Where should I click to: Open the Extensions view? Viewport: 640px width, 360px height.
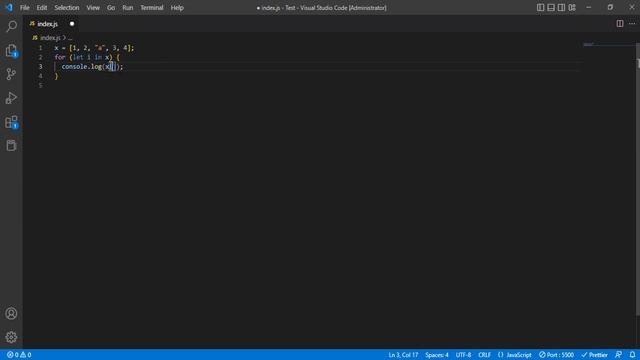[11, 122]
